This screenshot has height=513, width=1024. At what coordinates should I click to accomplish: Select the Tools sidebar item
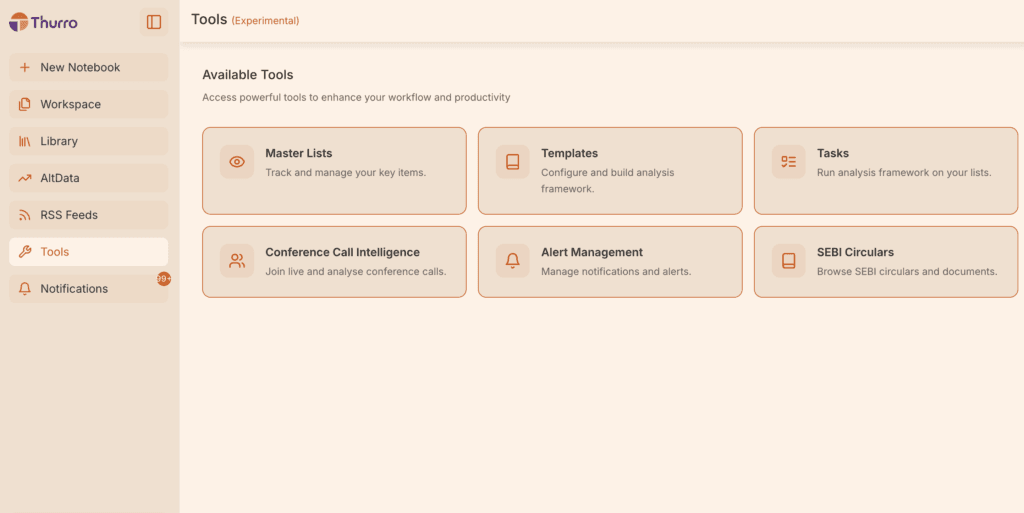point(89,252)
